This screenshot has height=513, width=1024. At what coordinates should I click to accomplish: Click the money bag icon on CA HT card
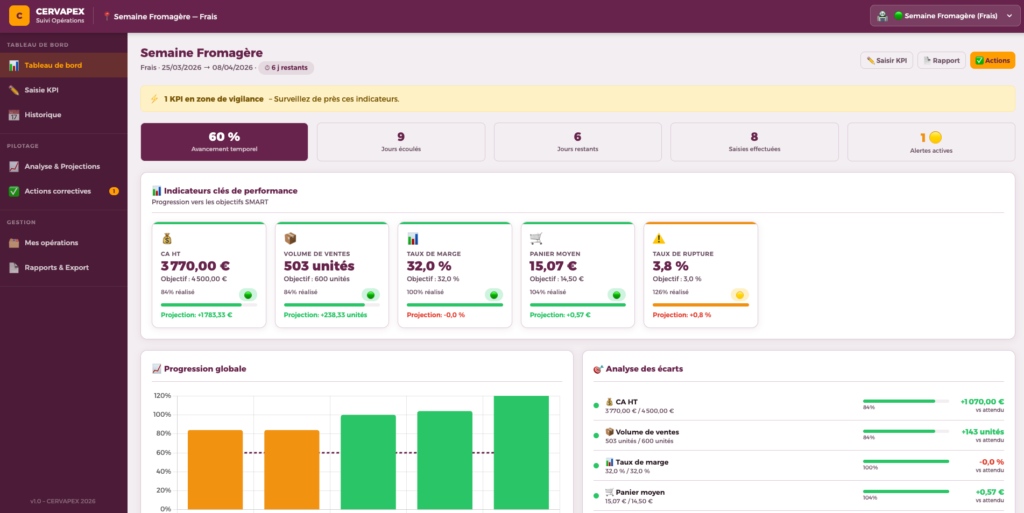pyautogui.click(x=167, y=239)
